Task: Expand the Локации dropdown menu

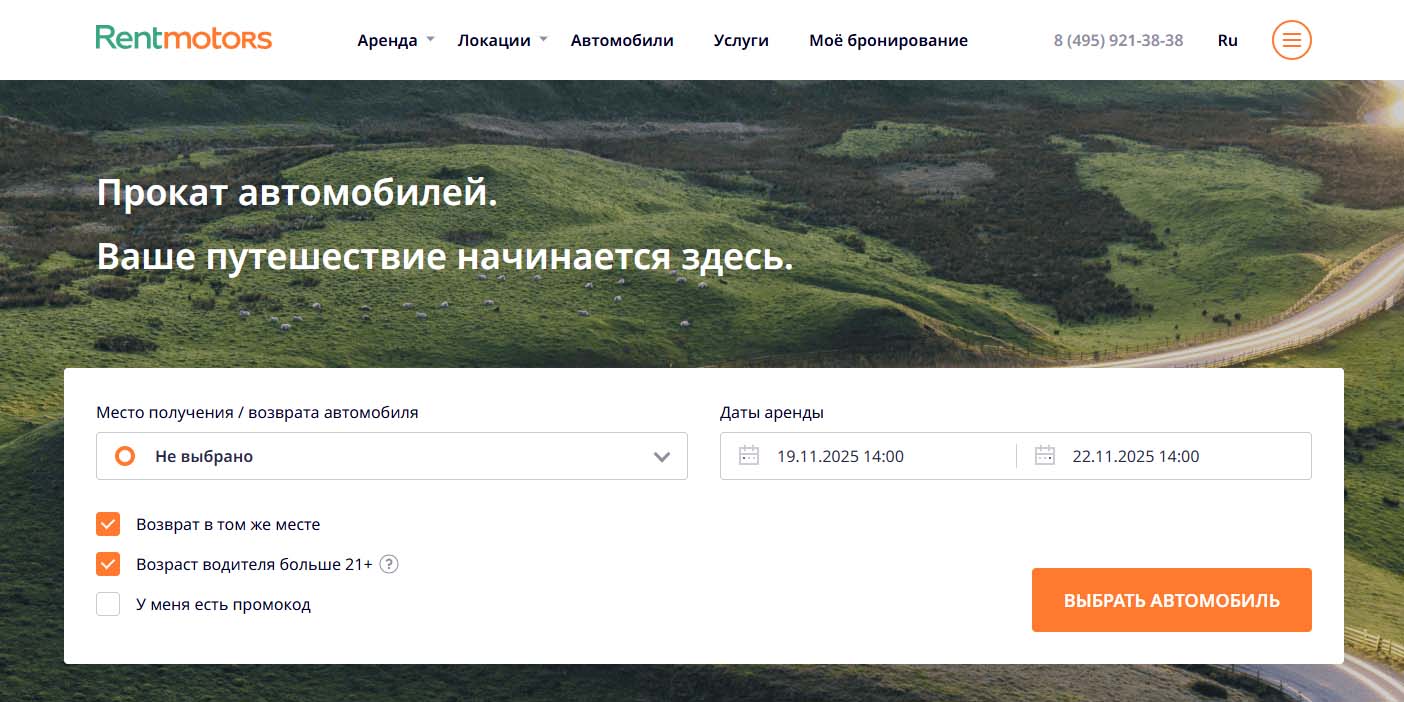Action: pos(502,40)
